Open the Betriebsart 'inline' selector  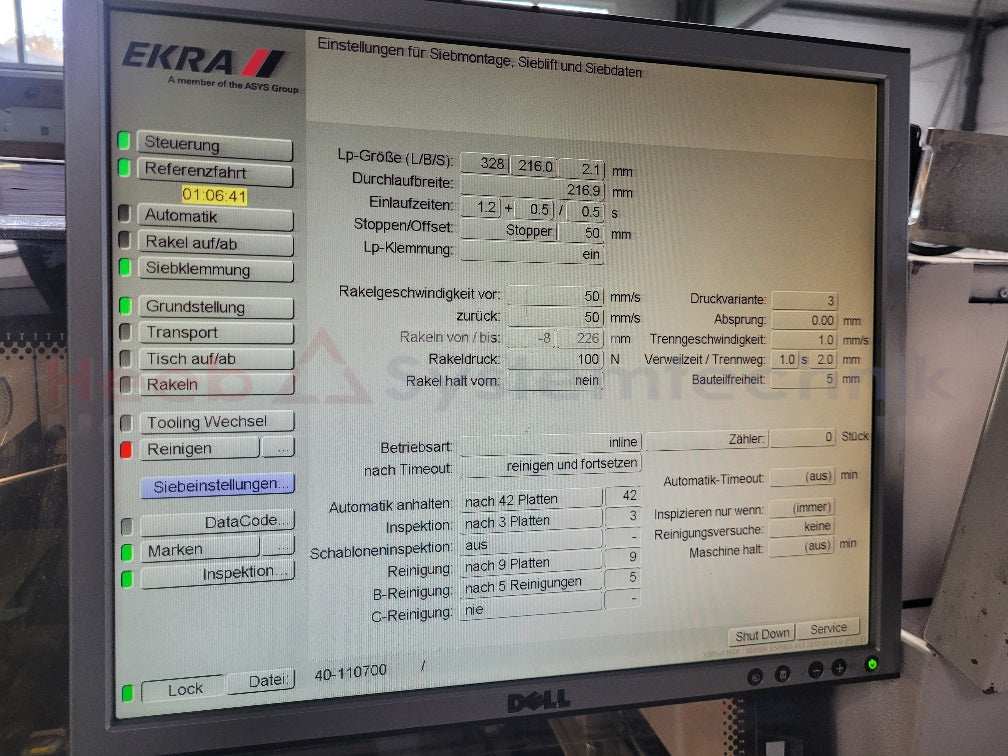[551, 442]
